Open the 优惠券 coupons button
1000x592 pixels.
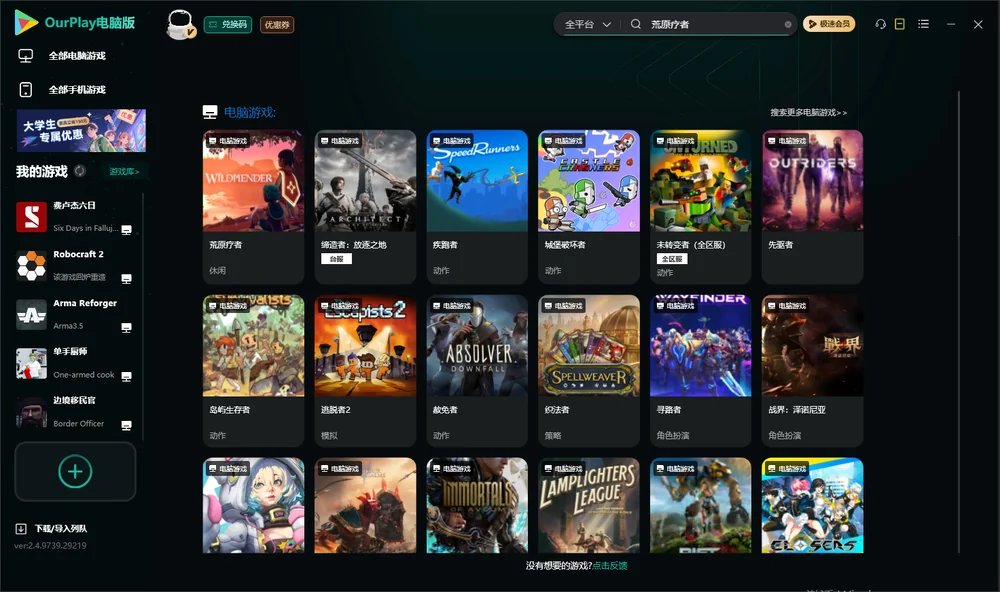tap(277, 25)
